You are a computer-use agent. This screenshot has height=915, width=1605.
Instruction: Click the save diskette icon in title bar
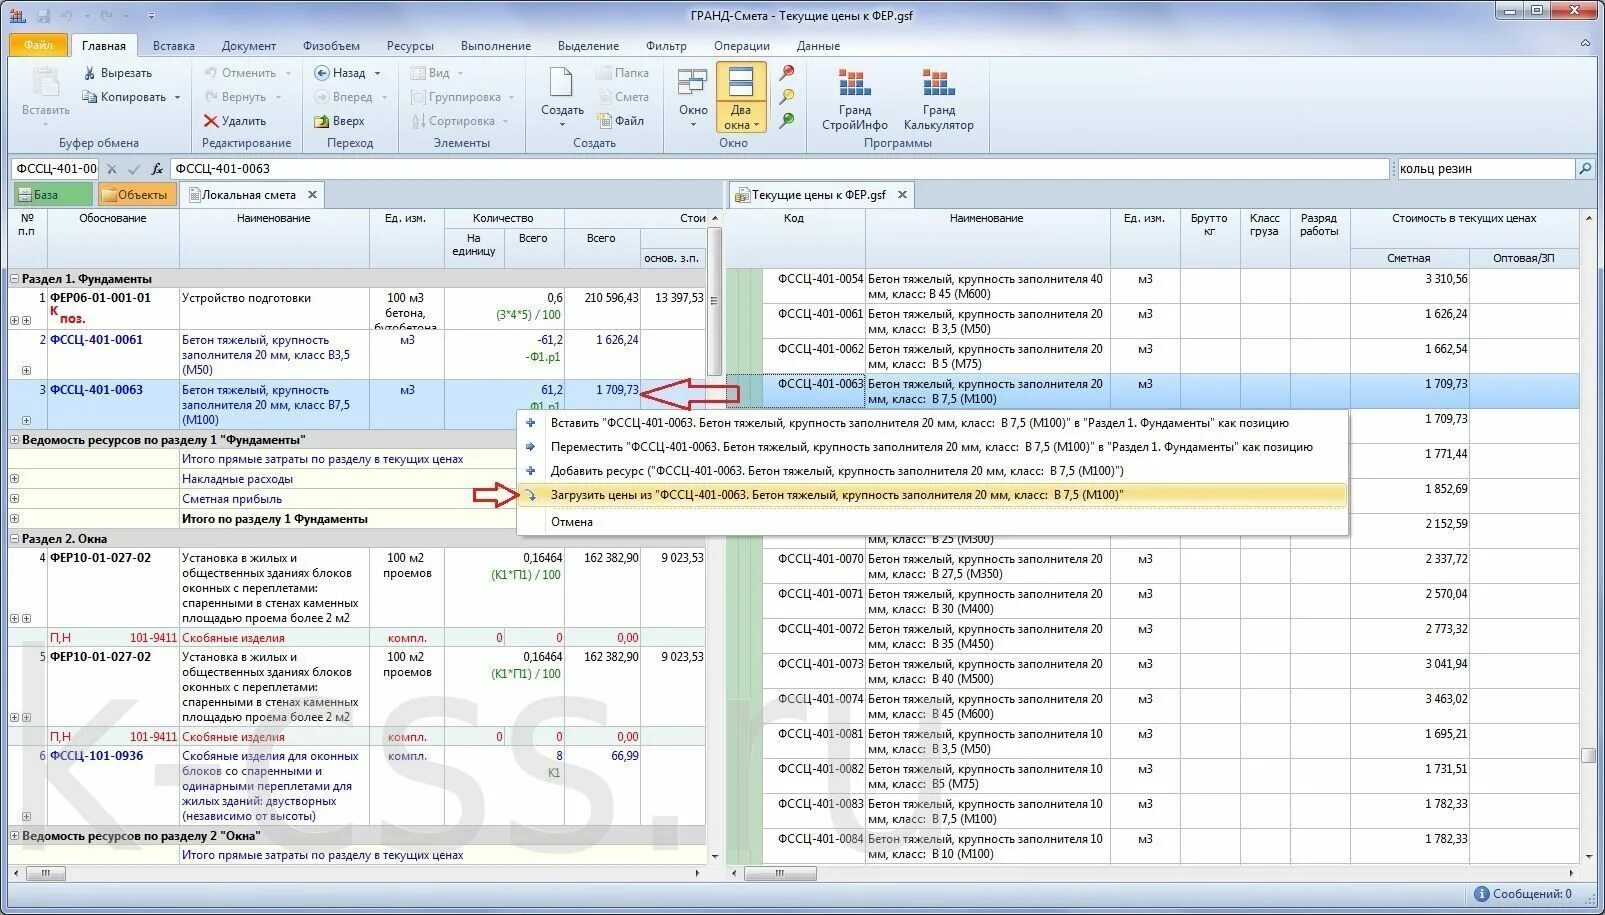coord(43,16)
